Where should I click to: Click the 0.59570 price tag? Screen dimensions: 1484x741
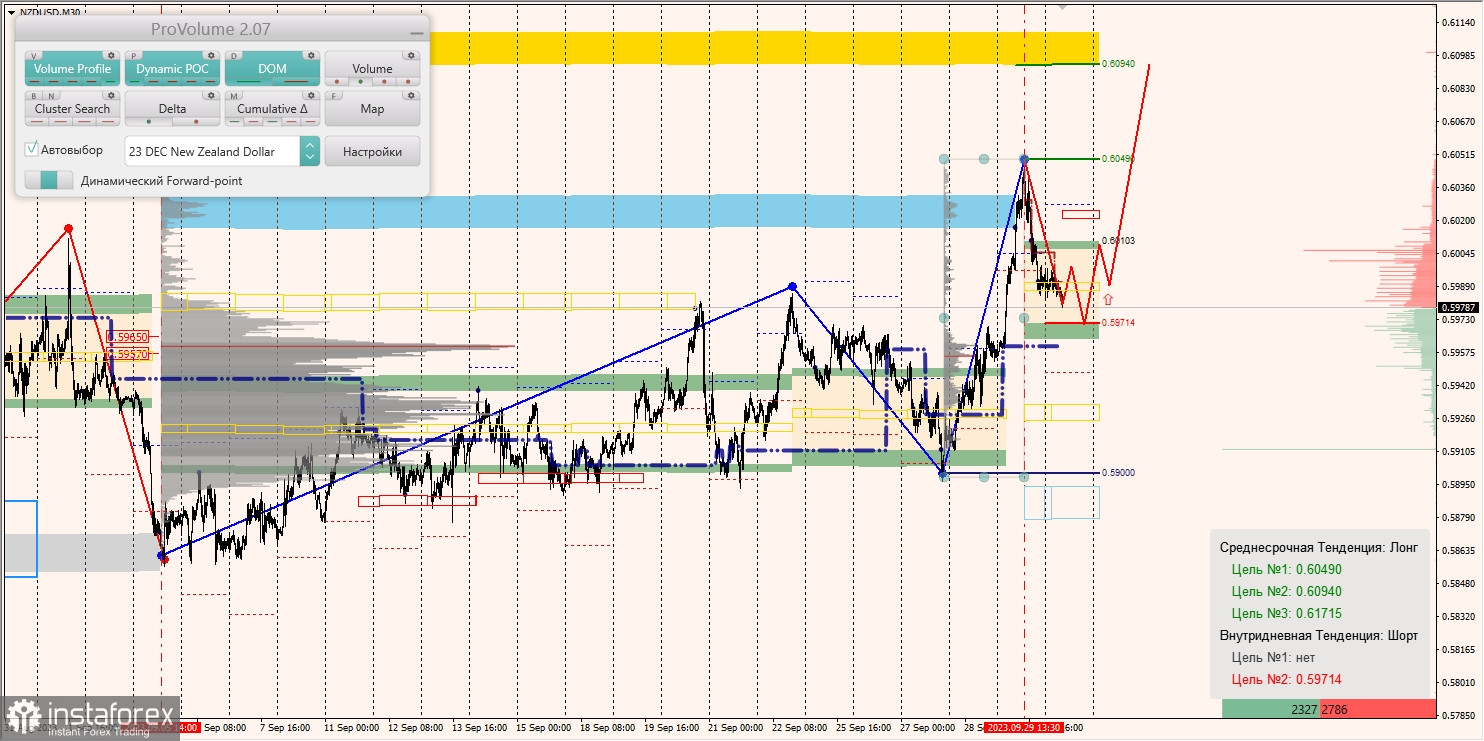click(x=129, y=353)
